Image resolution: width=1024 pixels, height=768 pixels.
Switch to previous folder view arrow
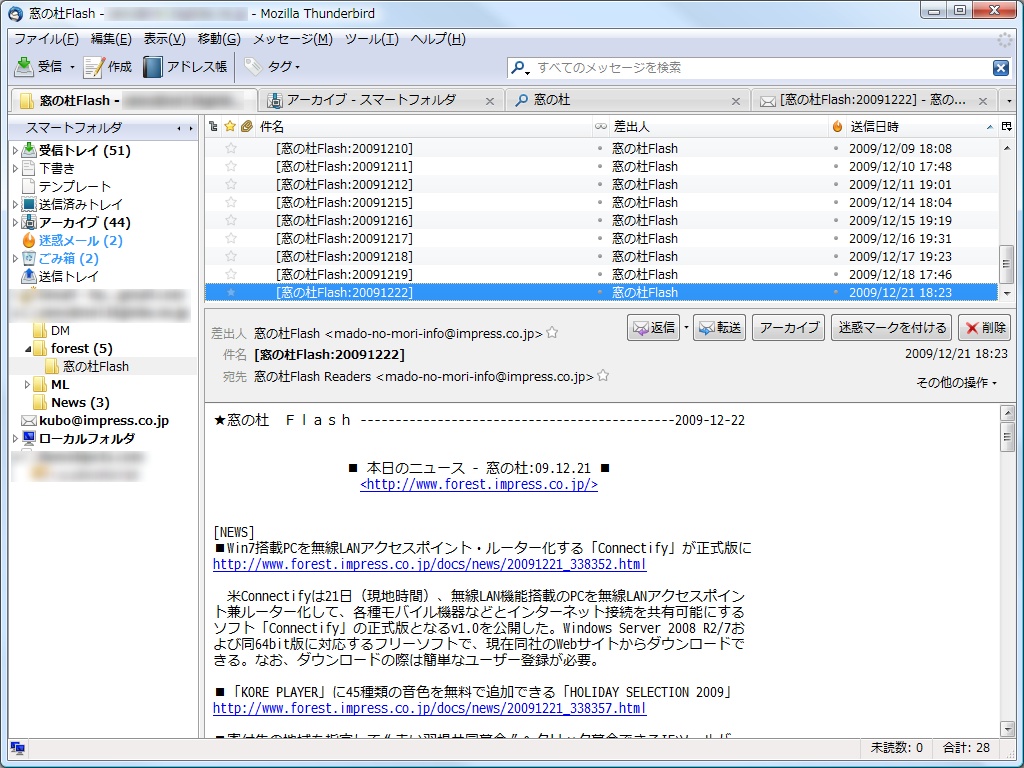click(x=179, y=128)
